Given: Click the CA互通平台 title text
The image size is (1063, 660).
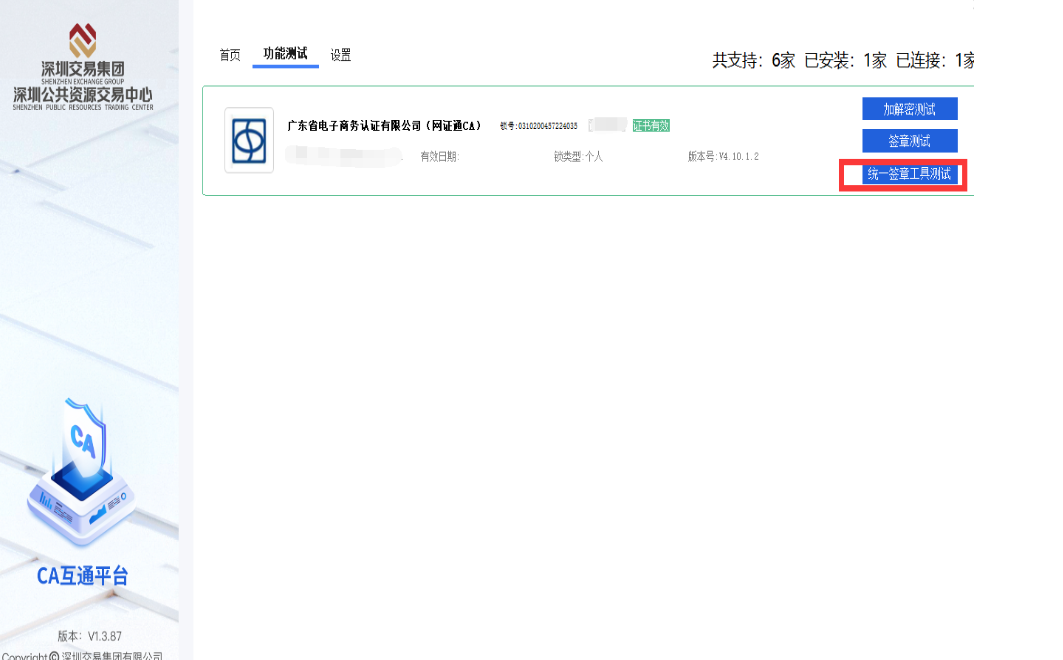Looking at the screenshot, I should [x=82, y=576].
